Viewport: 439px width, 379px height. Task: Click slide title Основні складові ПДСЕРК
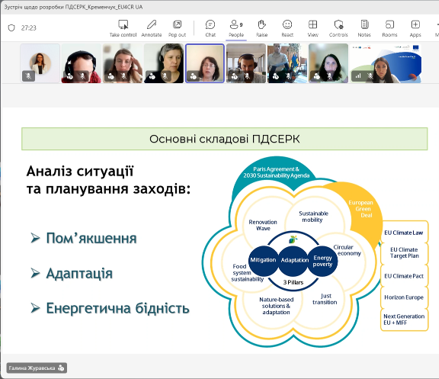(x=224, y=139)
